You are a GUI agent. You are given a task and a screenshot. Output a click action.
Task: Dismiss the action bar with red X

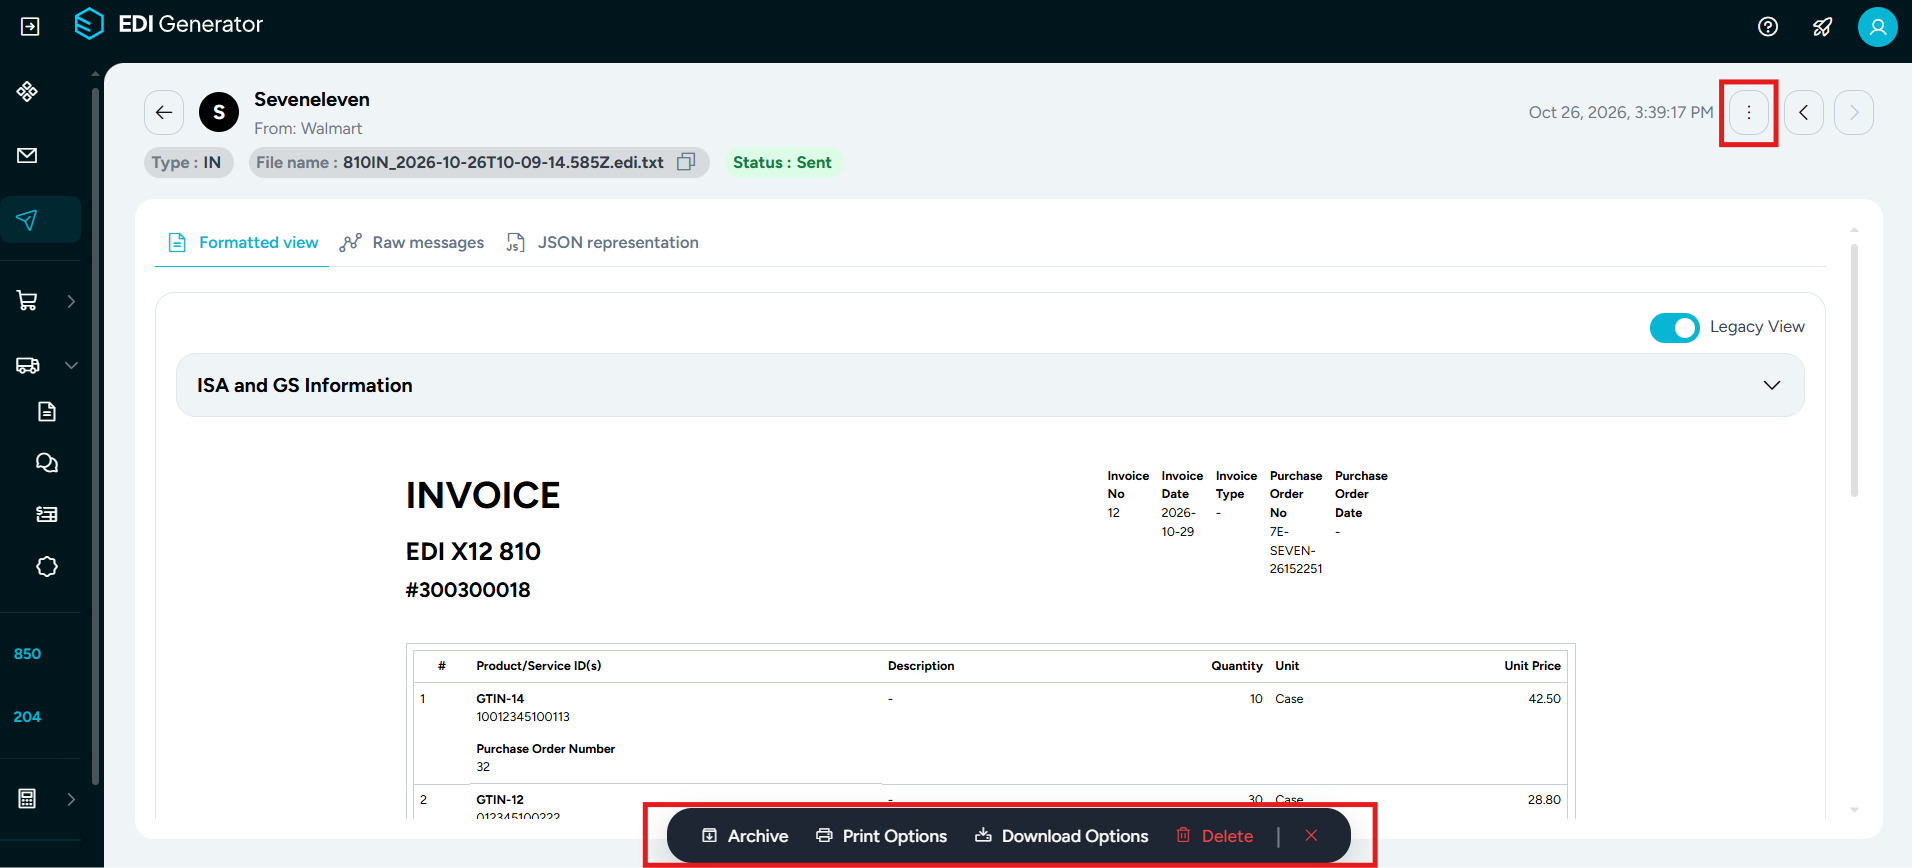[1311, 835]
